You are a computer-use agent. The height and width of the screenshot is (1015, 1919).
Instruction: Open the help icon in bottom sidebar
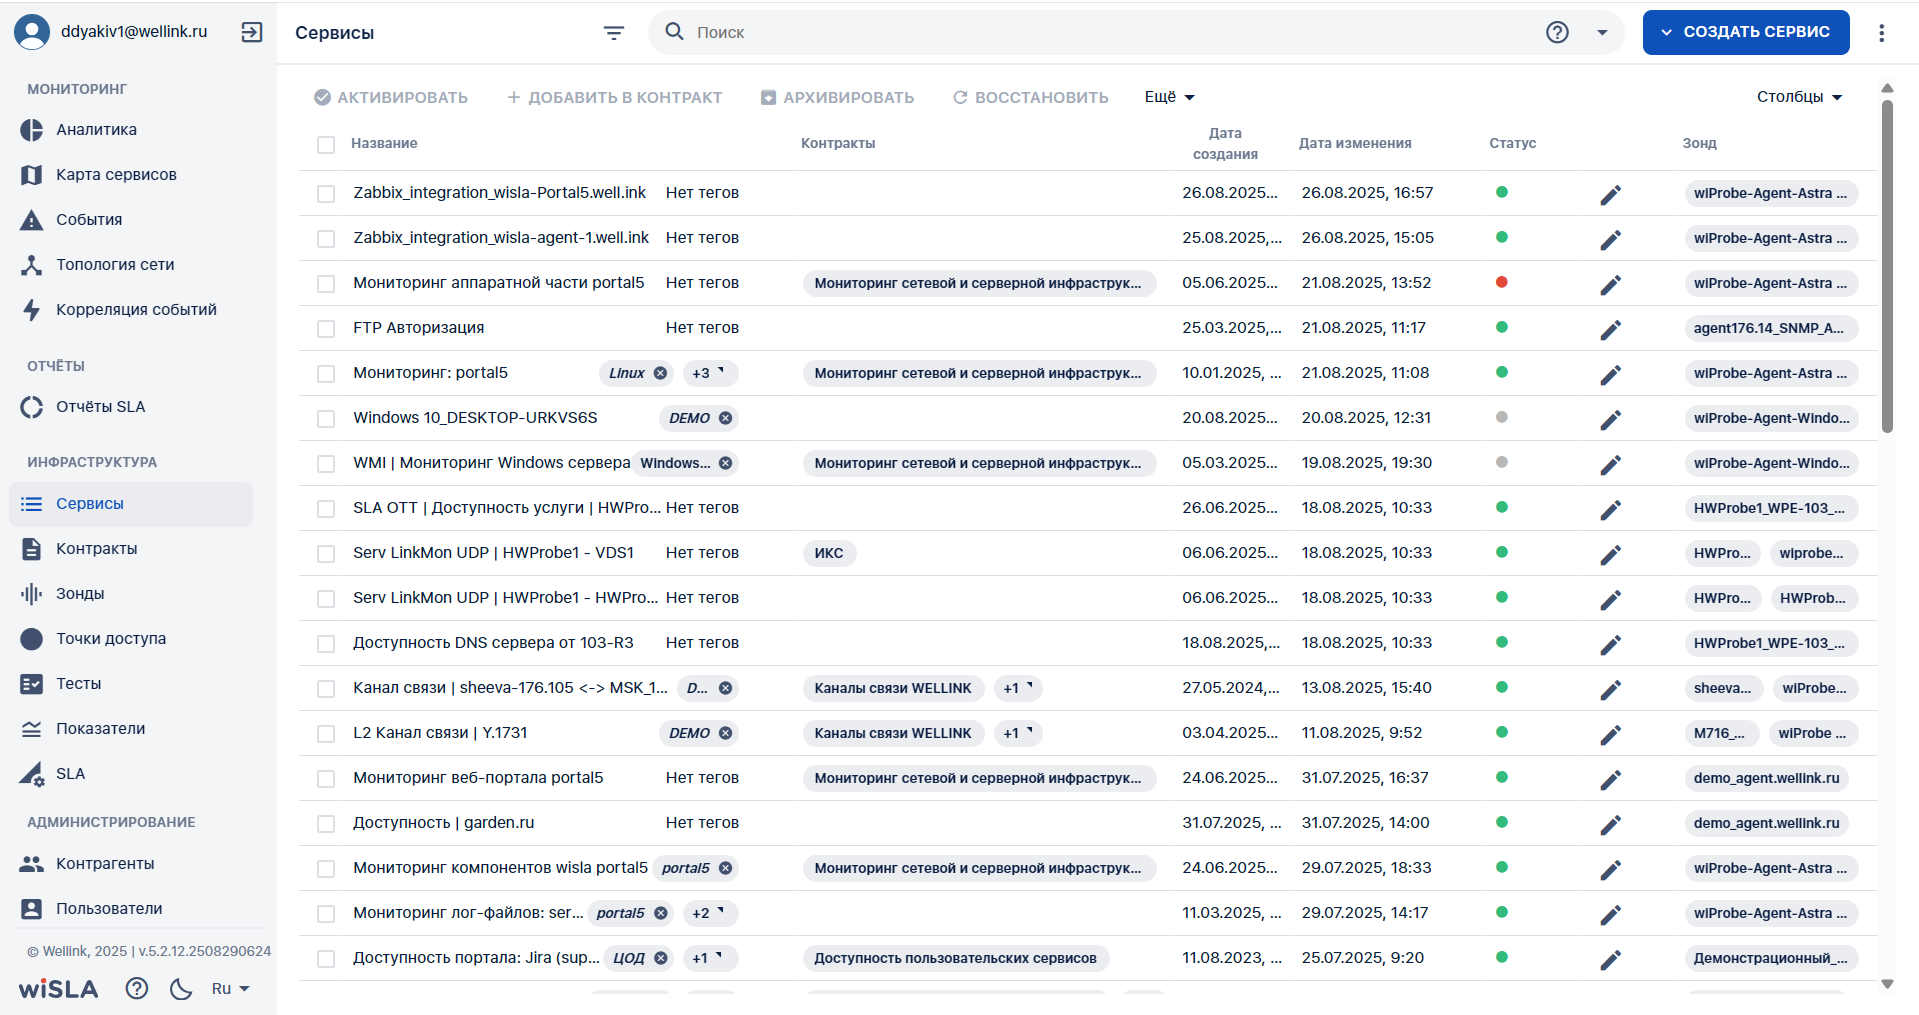pos(137,988)
